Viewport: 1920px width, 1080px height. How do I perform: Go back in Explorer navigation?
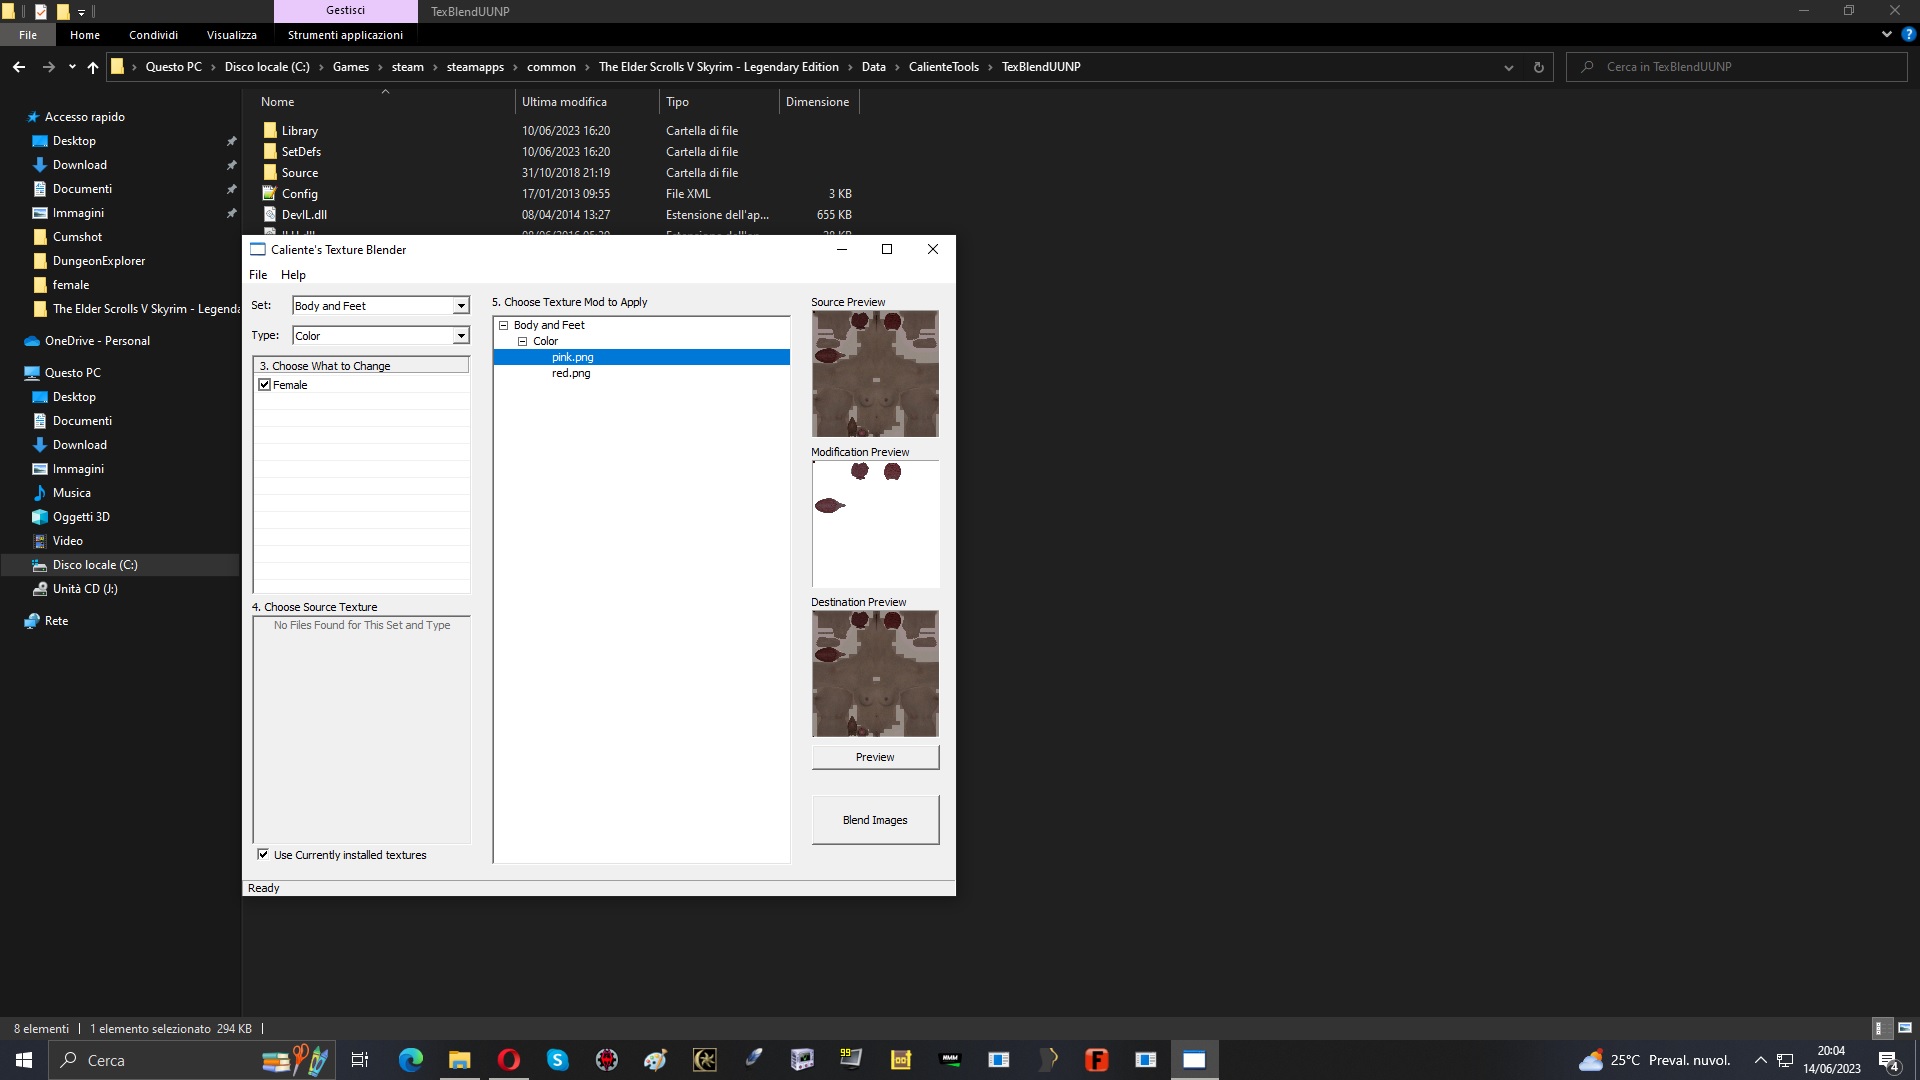[x=19, y=67]
